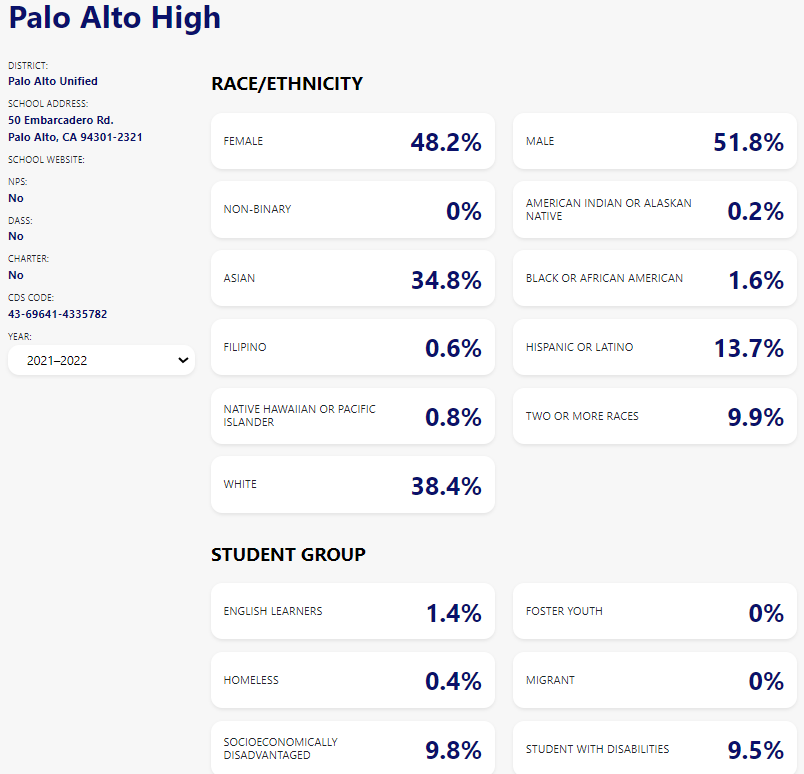
Task: Click the Female 48.2% card
Action: point(352,142)
